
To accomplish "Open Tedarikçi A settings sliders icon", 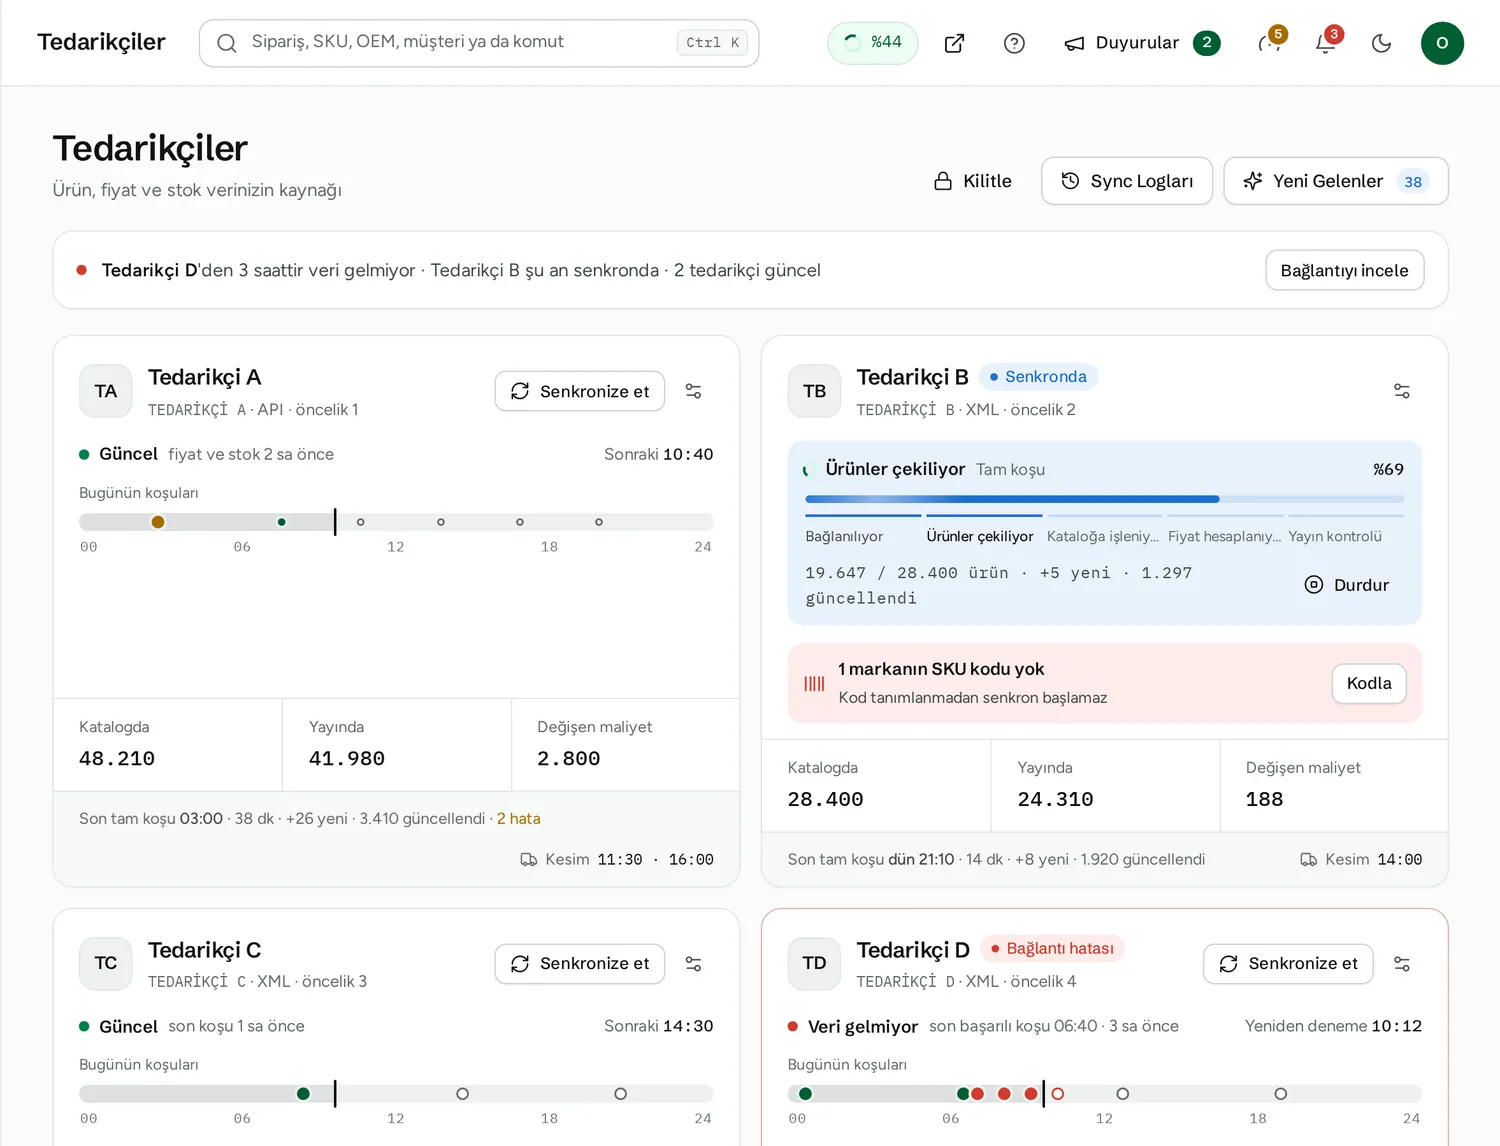I will (693, 391).
